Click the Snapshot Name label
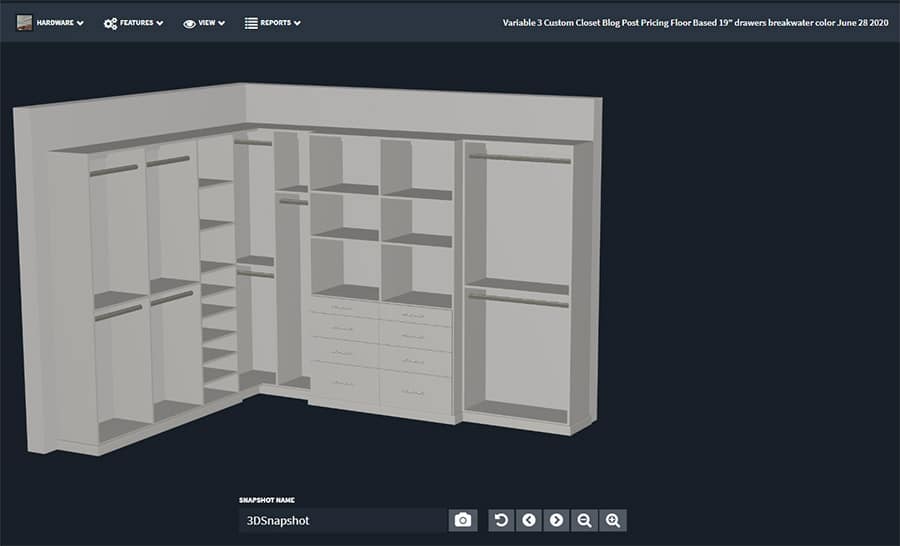This screenshot has height=546, width=900. [x=267, y=500]
